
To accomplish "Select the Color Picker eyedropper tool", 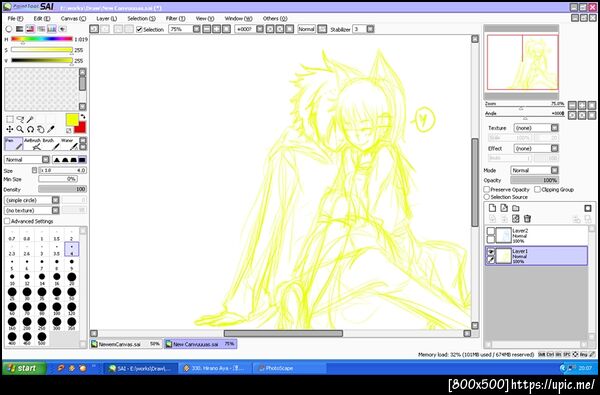I will tap(51, 129).
